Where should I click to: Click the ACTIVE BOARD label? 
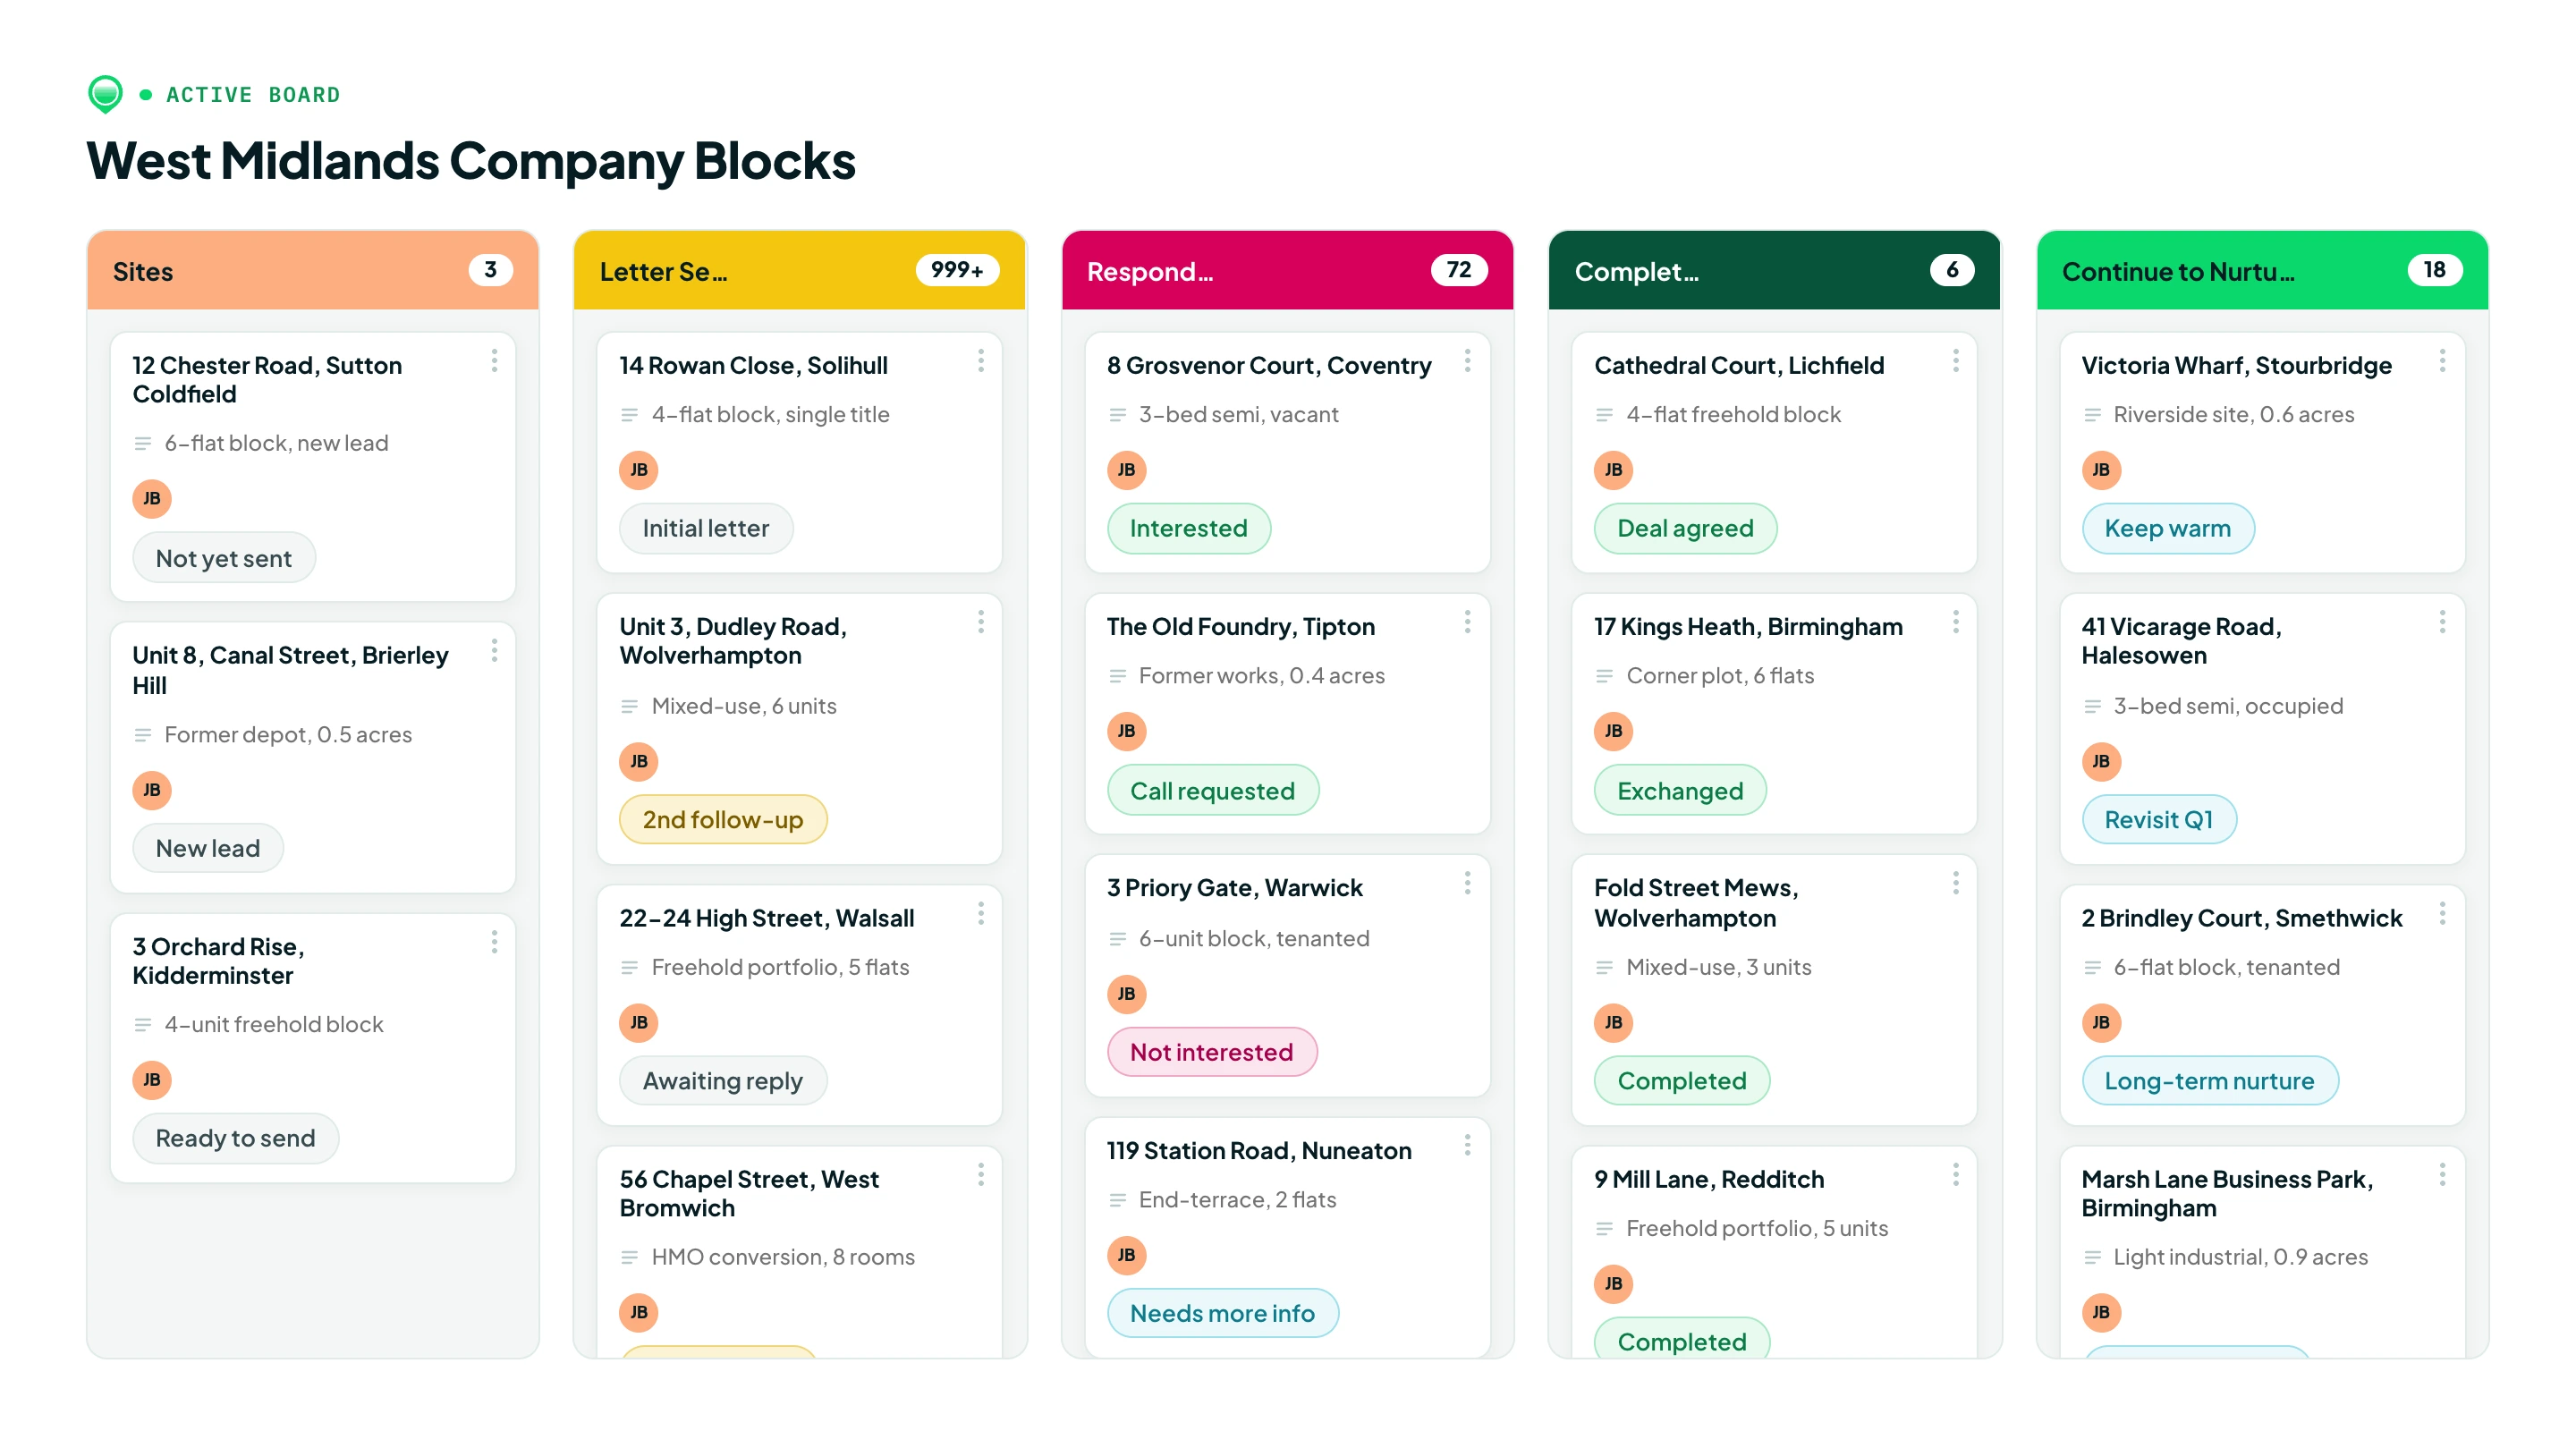[x=253, y=94]
